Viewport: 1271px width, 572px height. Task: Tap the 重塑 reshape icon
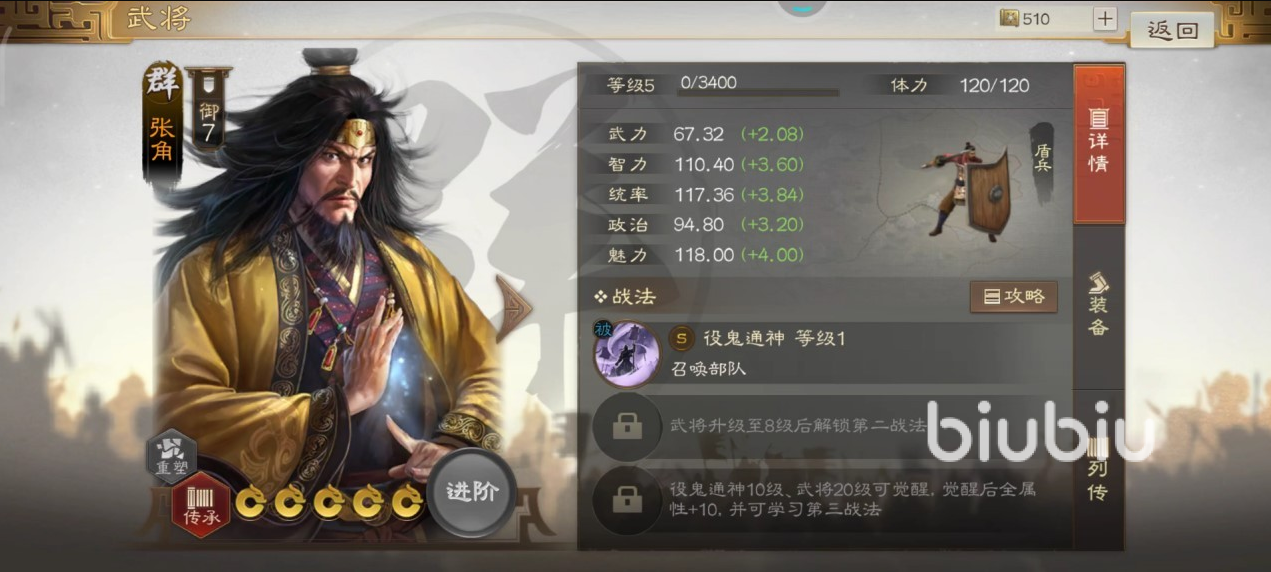pyautogui.click(x=172, y=457)
